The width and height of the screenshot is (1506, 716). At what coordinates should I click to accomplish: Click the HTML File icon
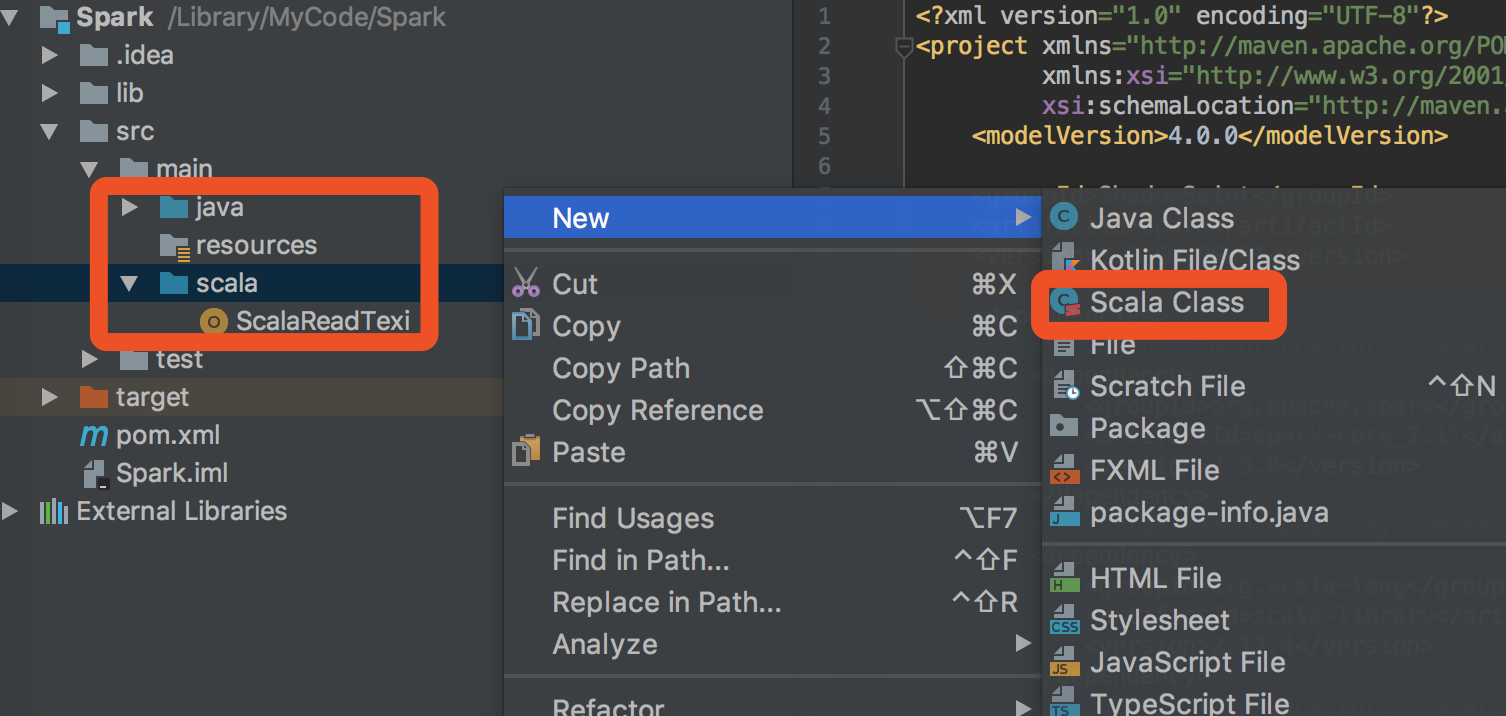click(x=1065, y=578)
